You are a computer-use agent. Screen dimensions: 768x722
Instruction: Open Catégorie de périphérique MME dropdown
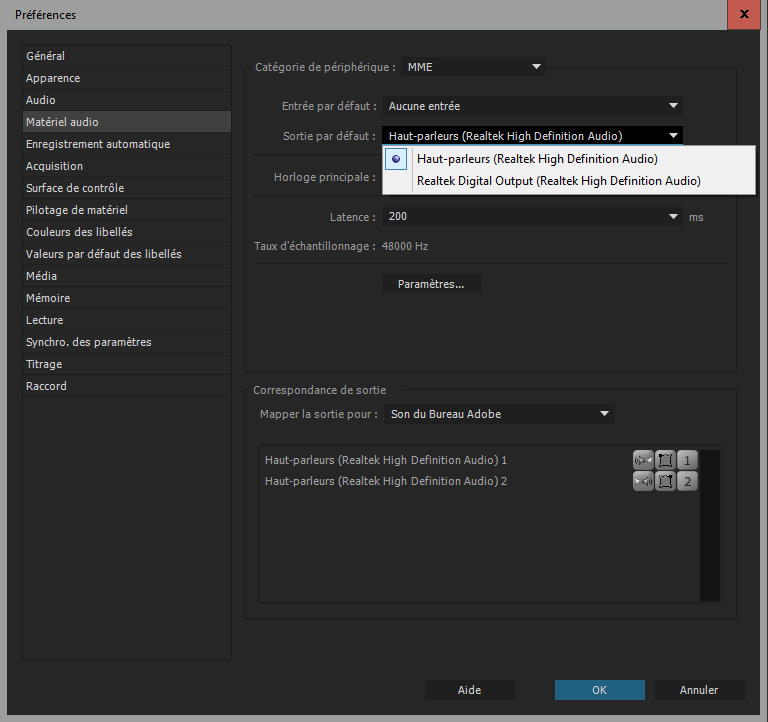tap(473, 67)
